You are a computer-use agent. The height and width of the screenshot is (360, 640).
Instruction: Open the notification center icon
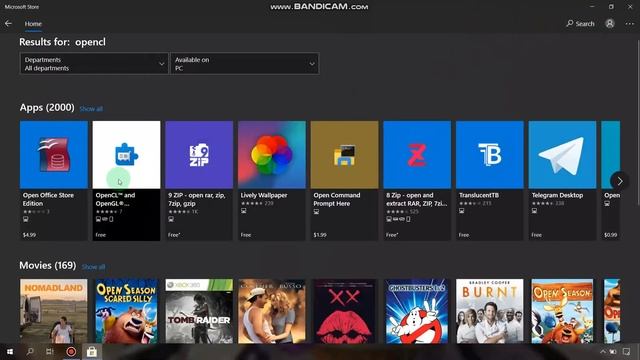[627, 351]
